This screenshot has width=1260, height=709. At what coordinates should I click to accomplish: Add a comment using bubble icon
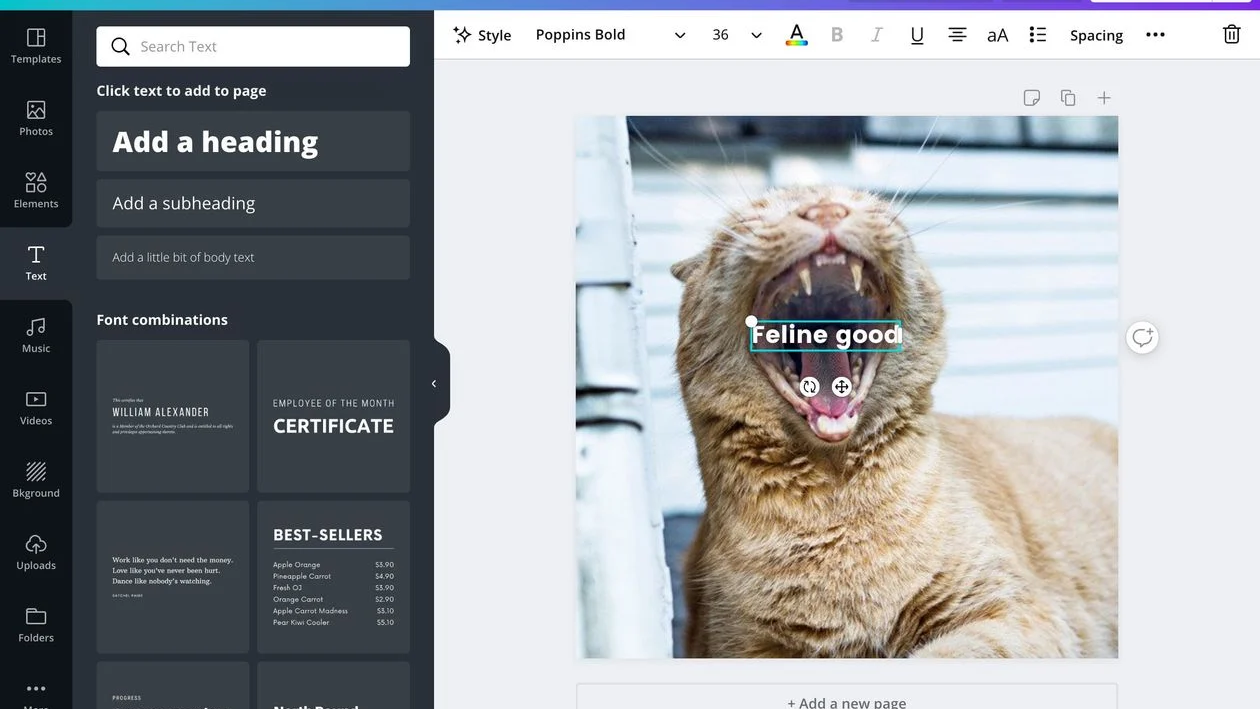click(1142, 337)
